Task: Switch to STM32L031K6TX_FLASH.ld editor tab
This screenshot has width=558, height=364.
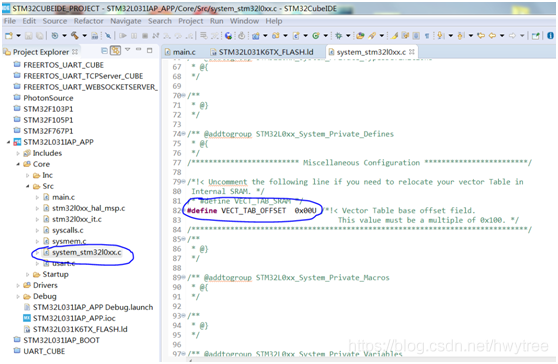Action: [x=262, y=52]
